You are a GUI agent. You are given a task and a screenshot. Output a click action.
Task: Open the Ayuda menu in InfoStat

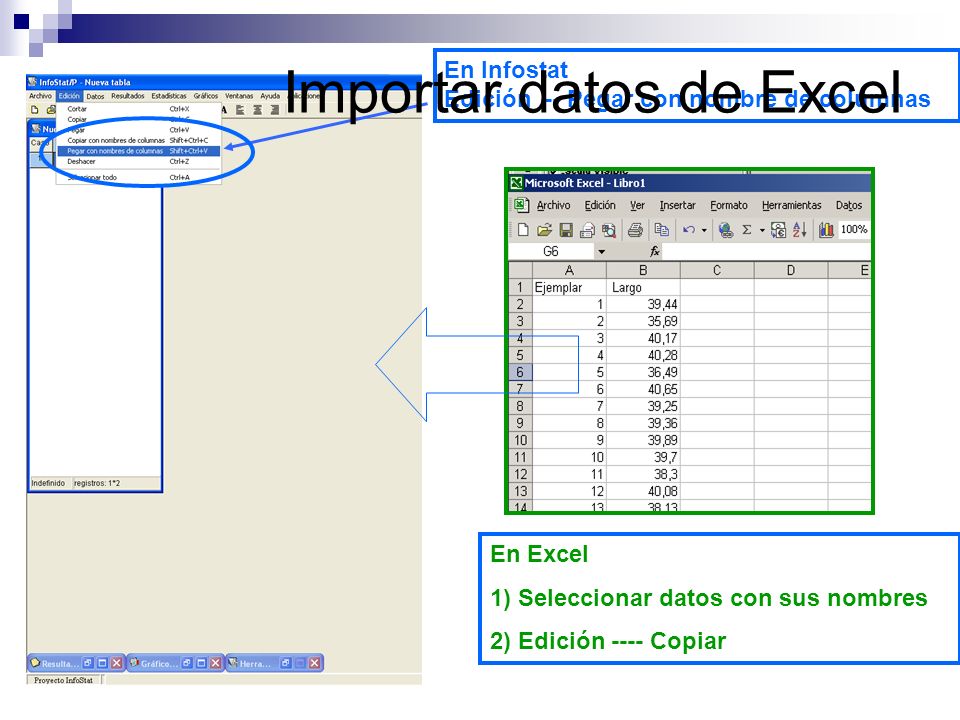pyautogui.click(x=270, y=96)
